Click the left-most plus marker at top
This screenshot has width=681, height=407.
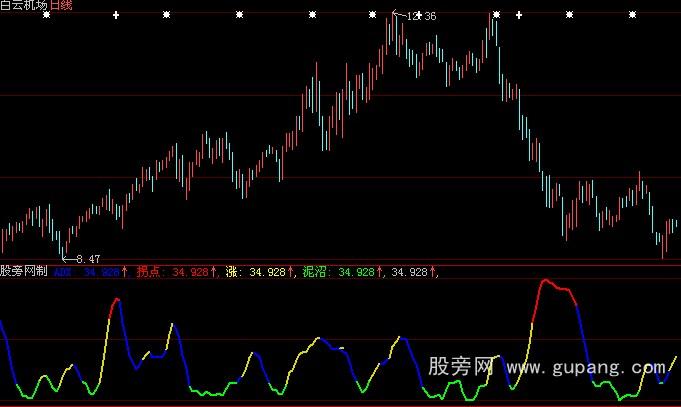click(x=116, y=16)
